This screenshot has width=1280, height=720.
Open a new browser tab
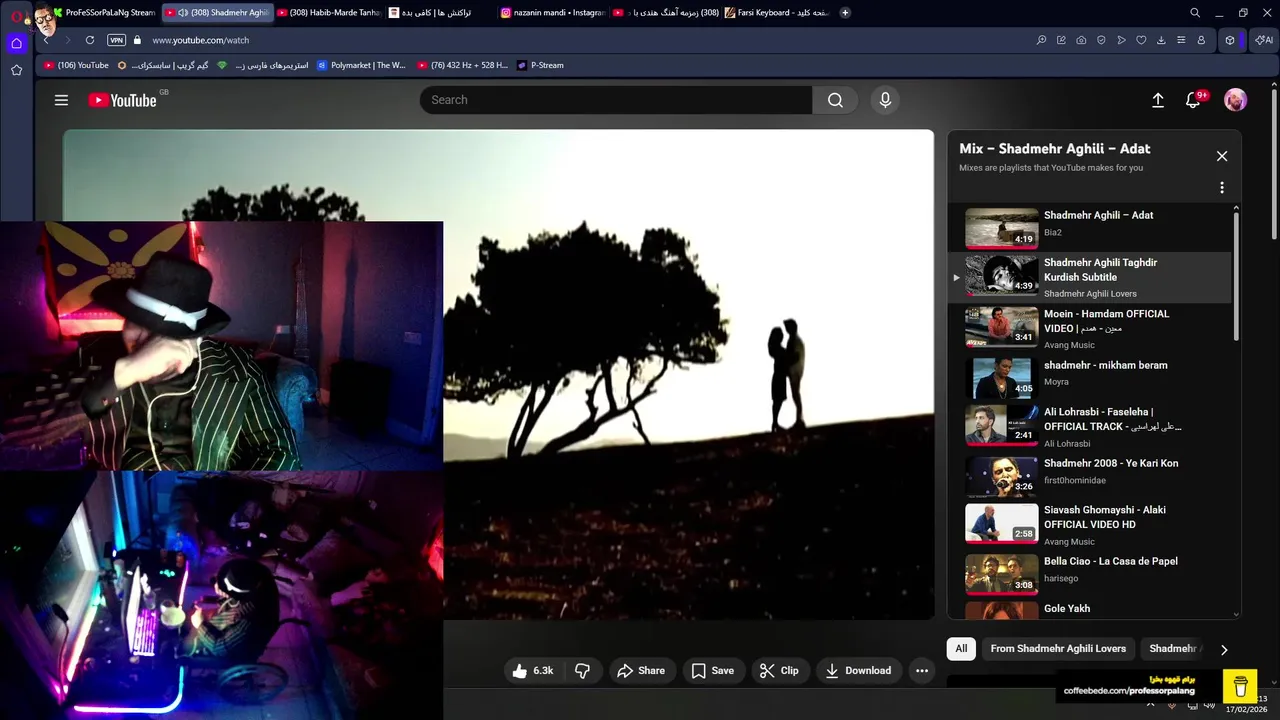coord(845,13)
